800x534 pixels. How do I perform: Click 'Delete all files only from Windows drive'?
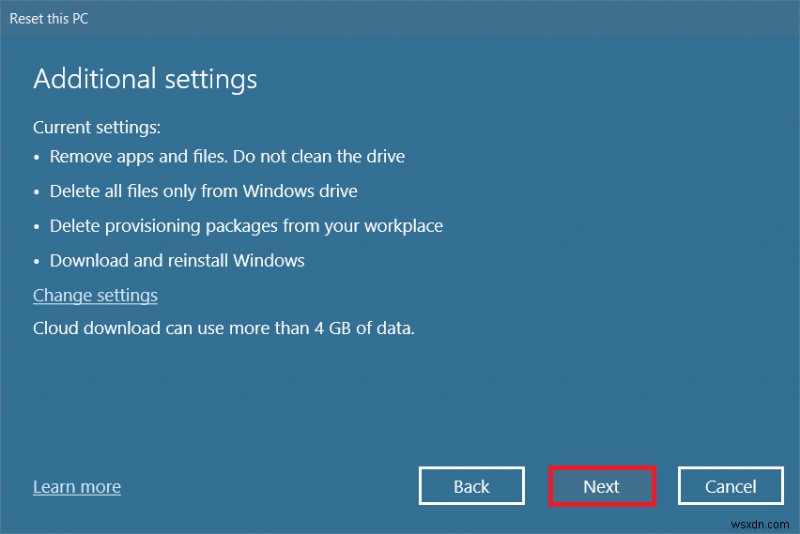pyautogui.click(x=204, y=191)
